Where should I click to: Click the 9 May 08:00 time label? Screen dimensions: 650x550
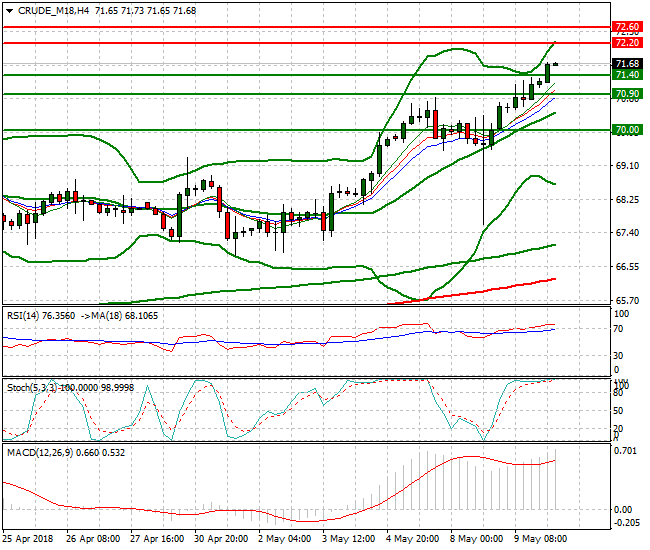point(541,539)
